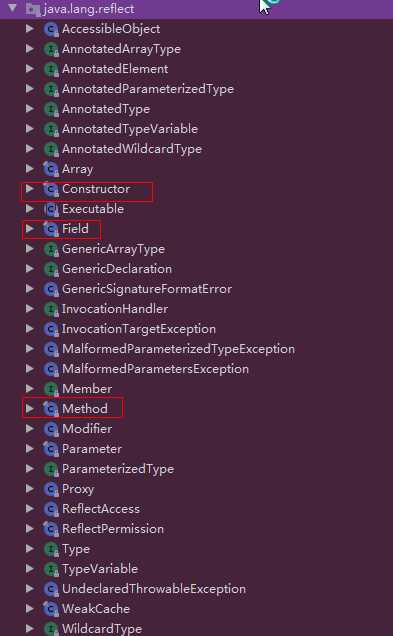
Task: Select the TypeVariable interface entry
Action: tap(100, 569)
